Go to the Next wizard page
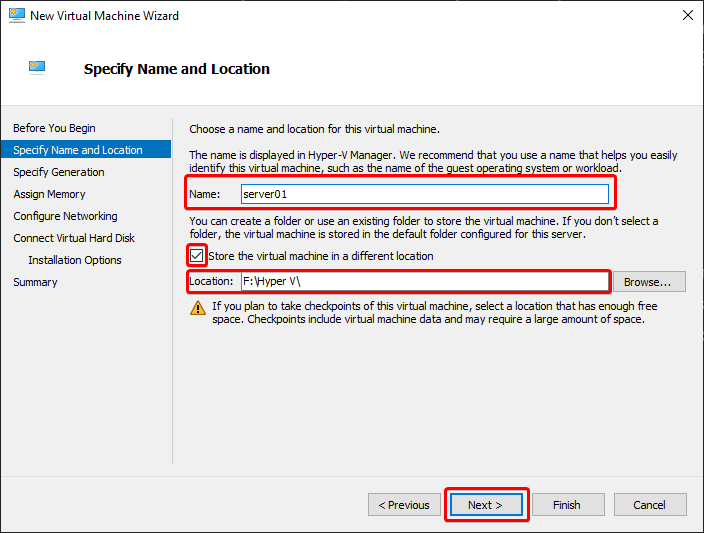 click(486, 505)
